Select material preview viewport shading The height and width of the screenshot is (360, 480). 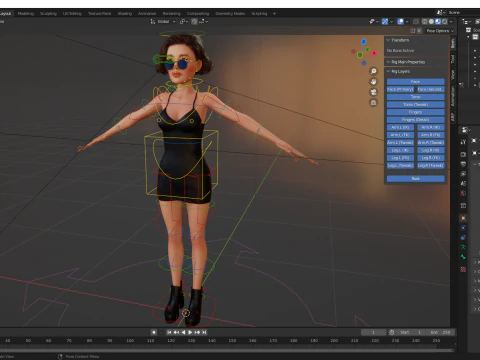tap(438, 21)
